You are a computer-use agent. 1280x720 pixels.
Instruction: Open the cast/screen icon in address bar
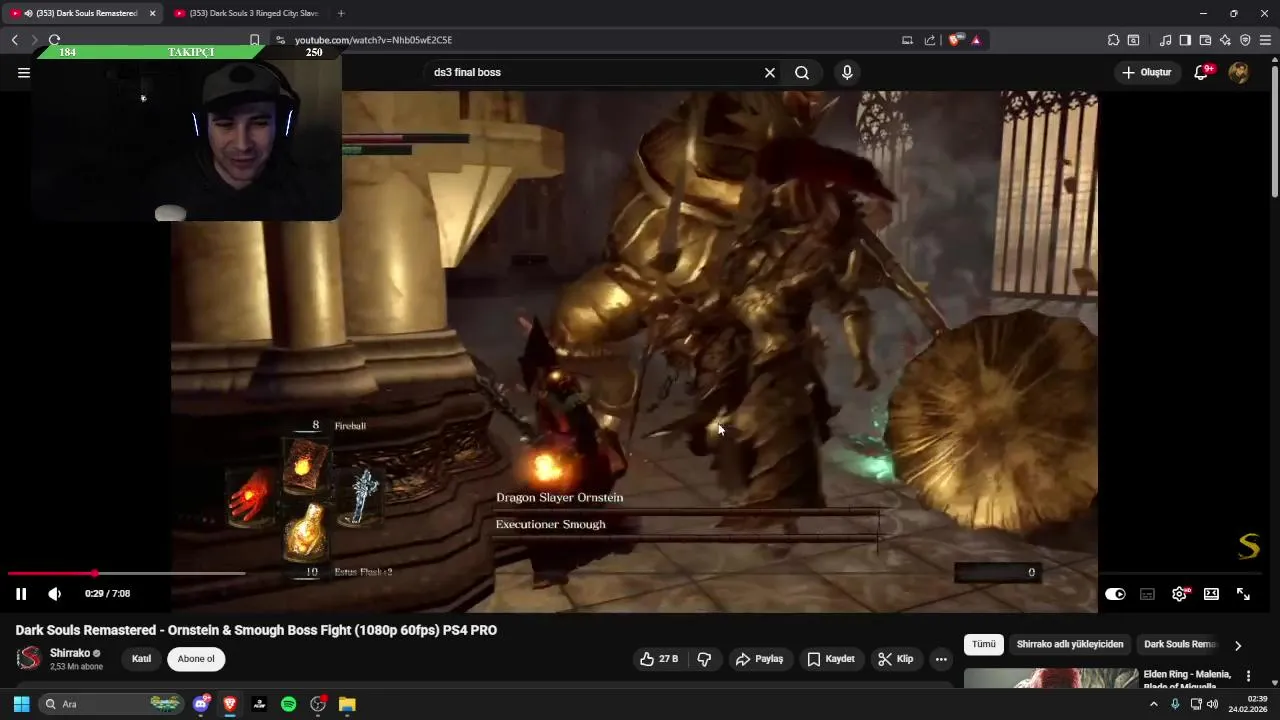tap(907, 40)
